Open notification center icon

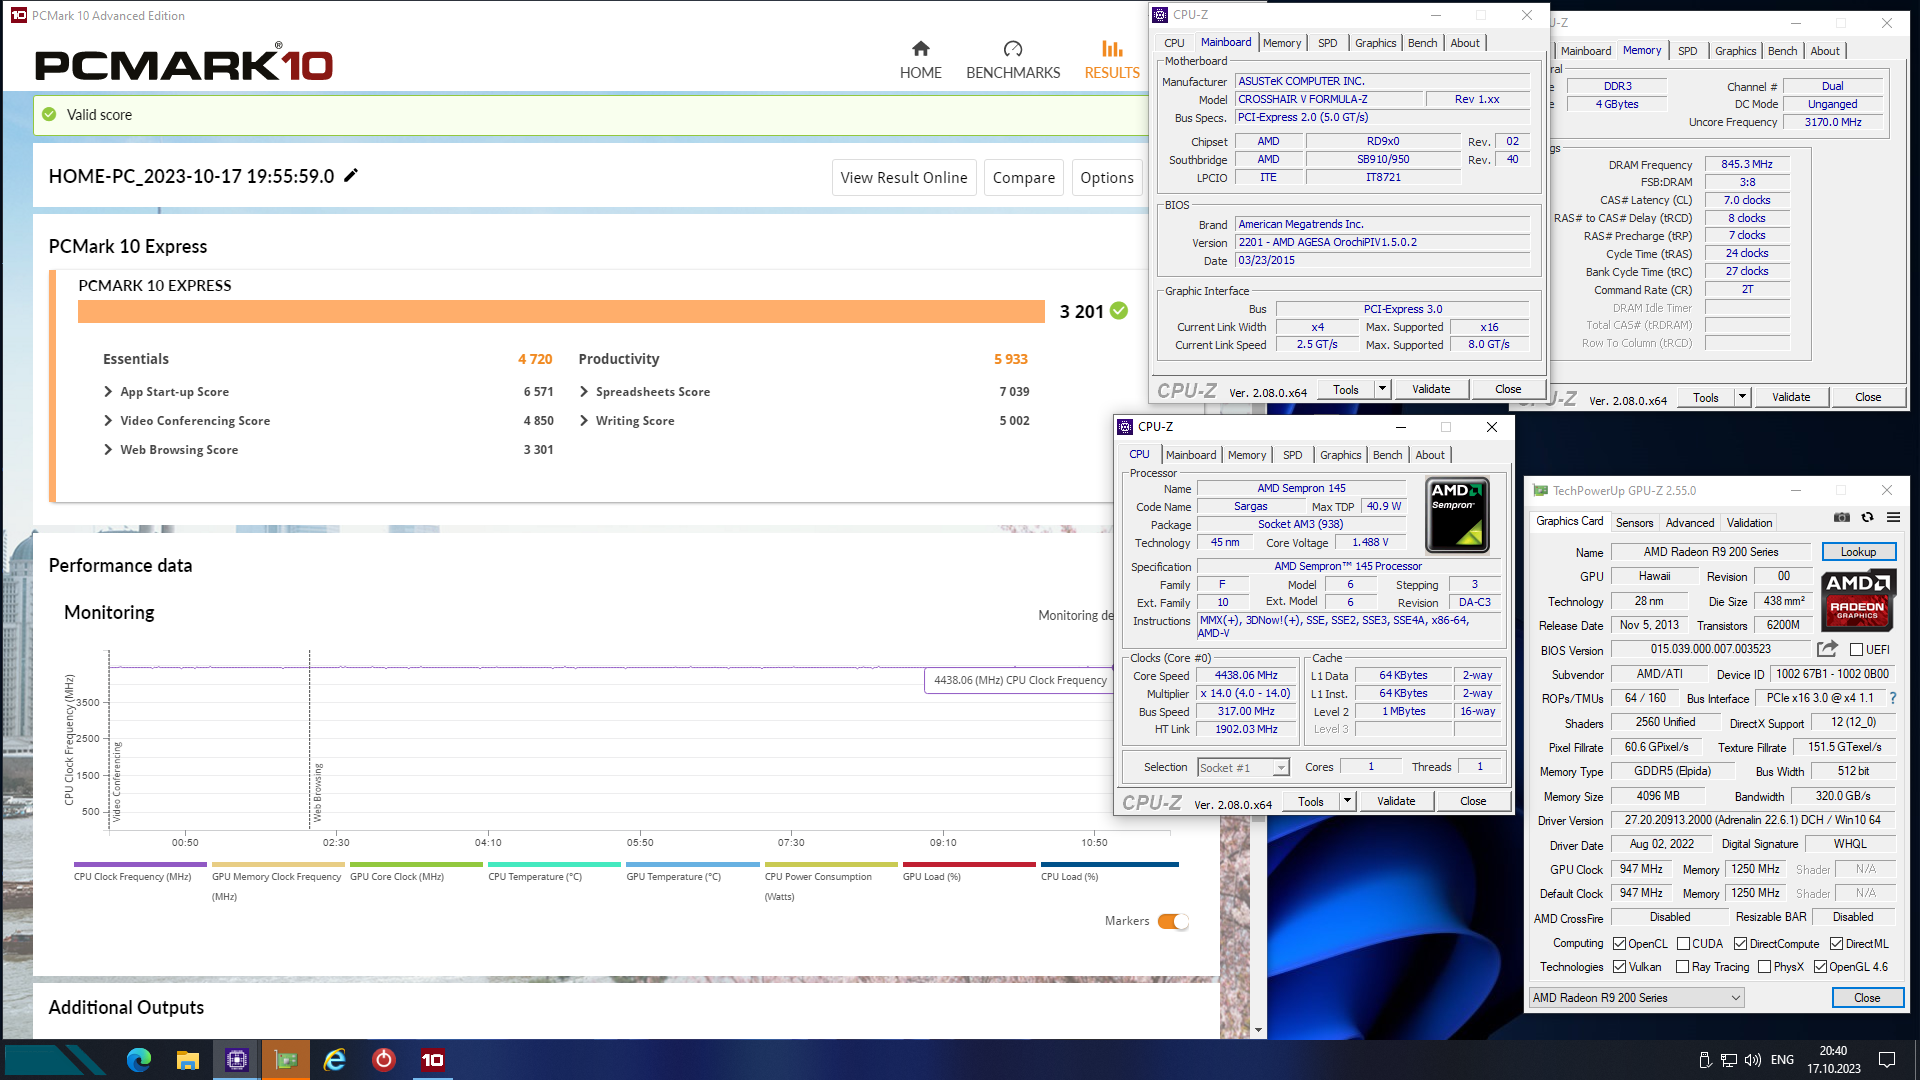(1887, 1060)
